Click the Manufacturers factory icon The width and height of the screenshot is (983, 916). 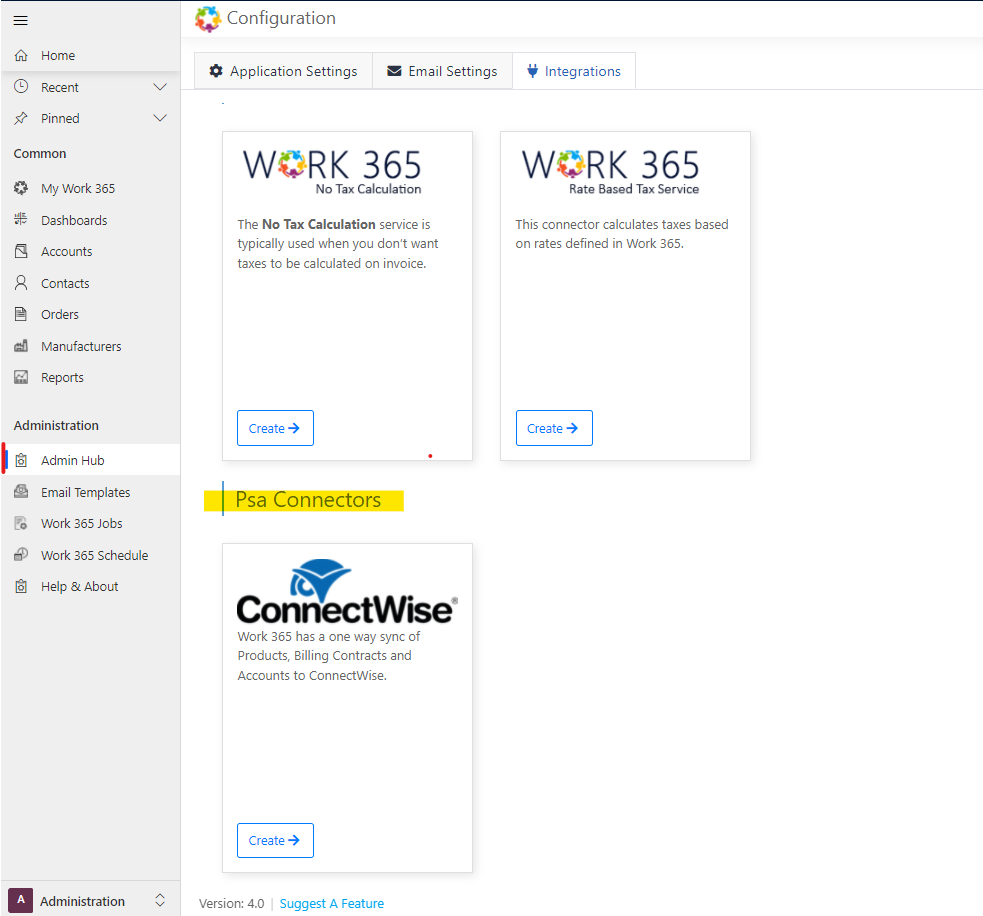pyautogui.click(x=21, y=345)
